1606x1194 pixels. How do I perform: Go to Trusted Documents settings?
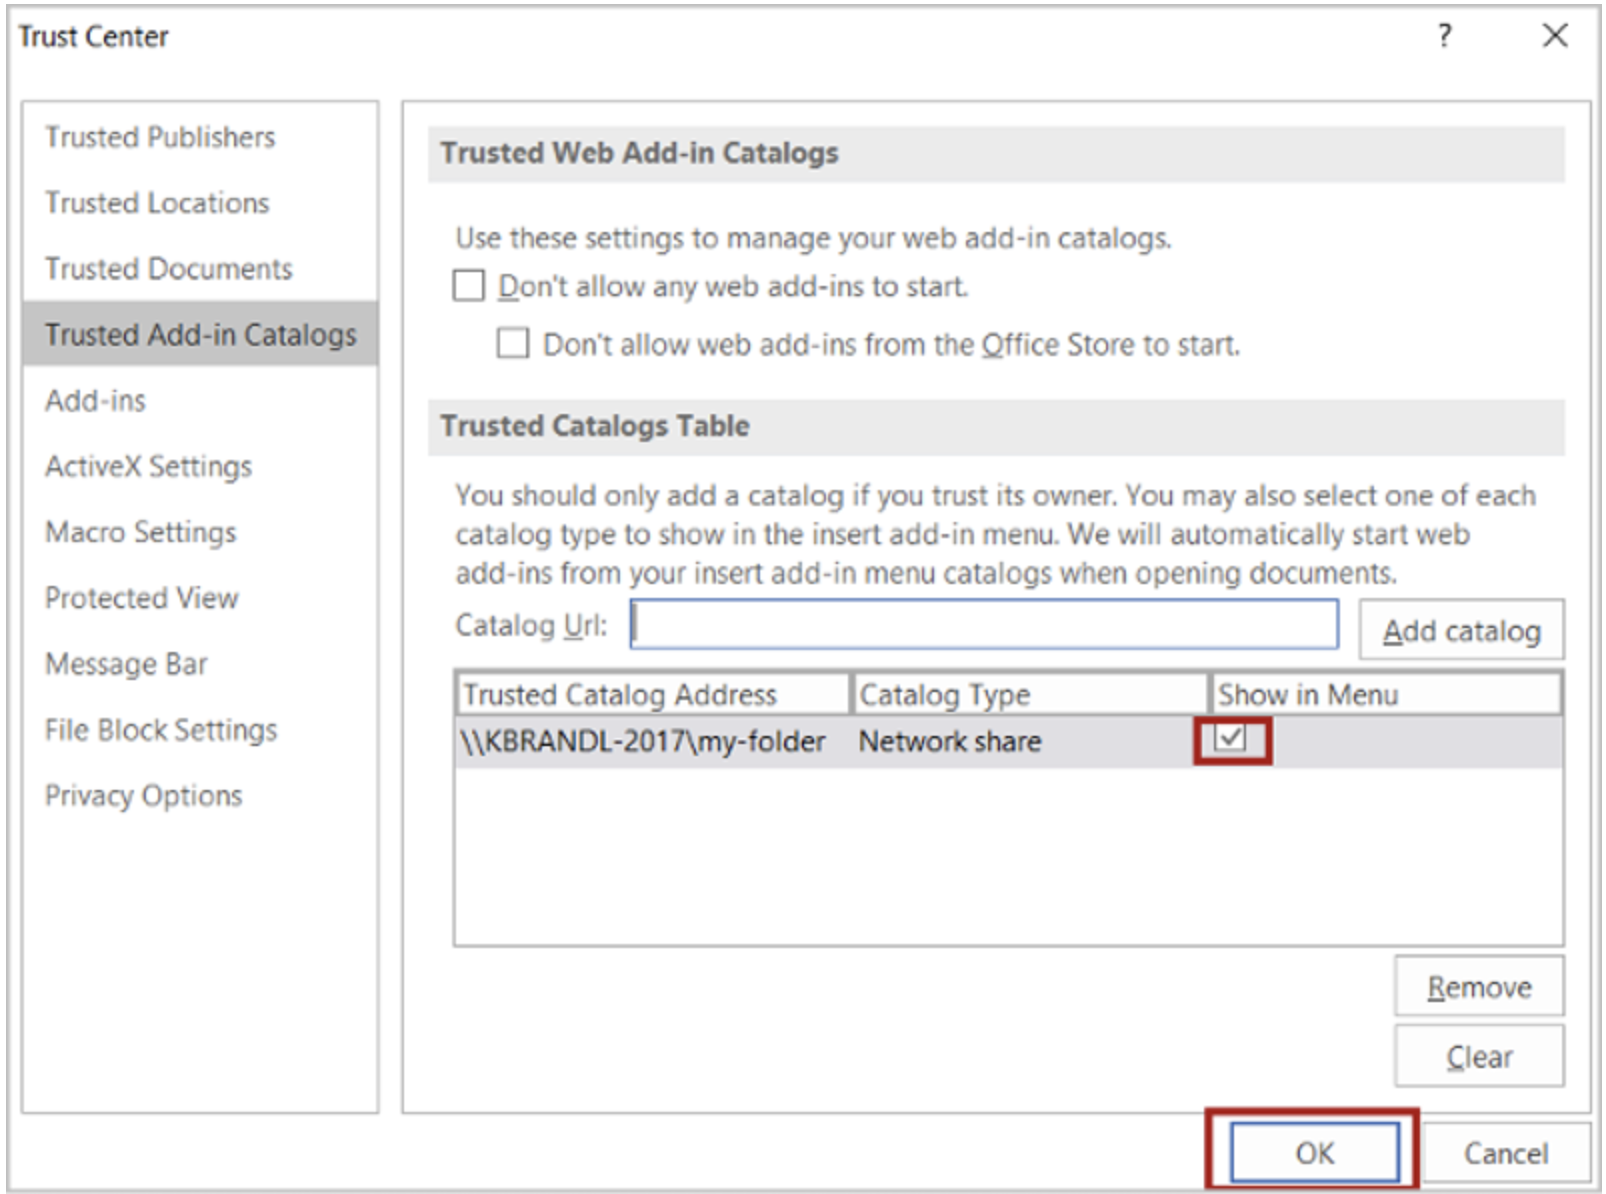pos(168,269)
